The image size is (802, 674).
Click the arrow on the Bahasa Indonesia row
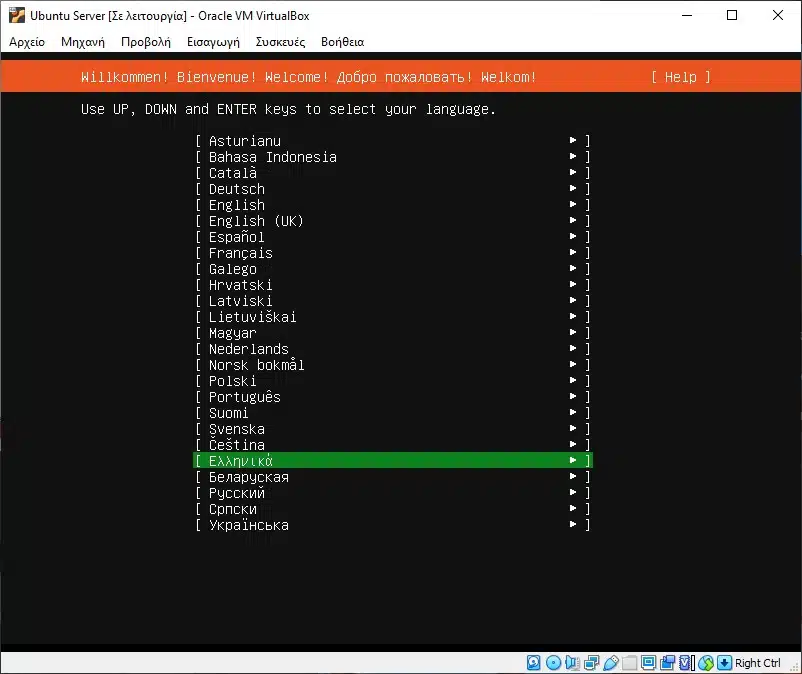(573, 156)
